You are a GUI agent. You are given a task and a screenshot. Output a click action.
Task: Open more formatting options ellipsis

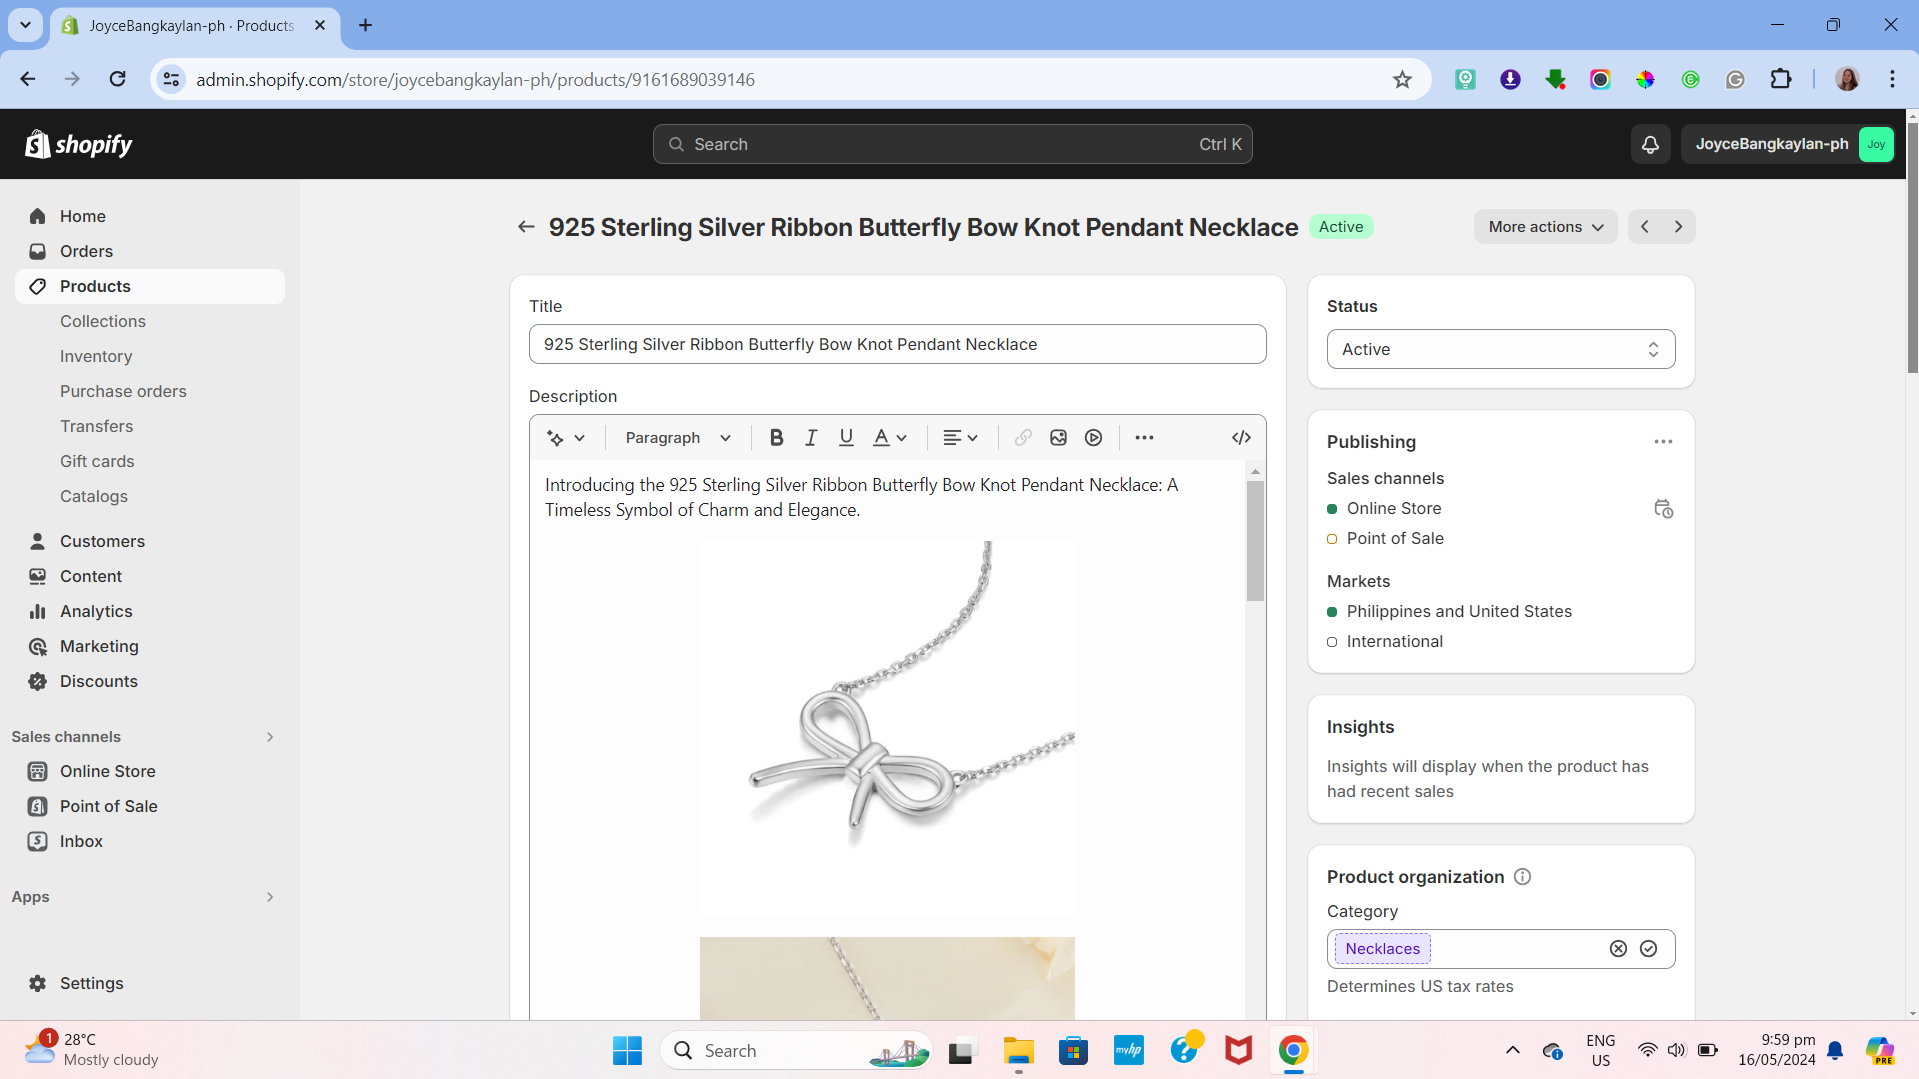pyautogui.click(x=1144, y=438)
